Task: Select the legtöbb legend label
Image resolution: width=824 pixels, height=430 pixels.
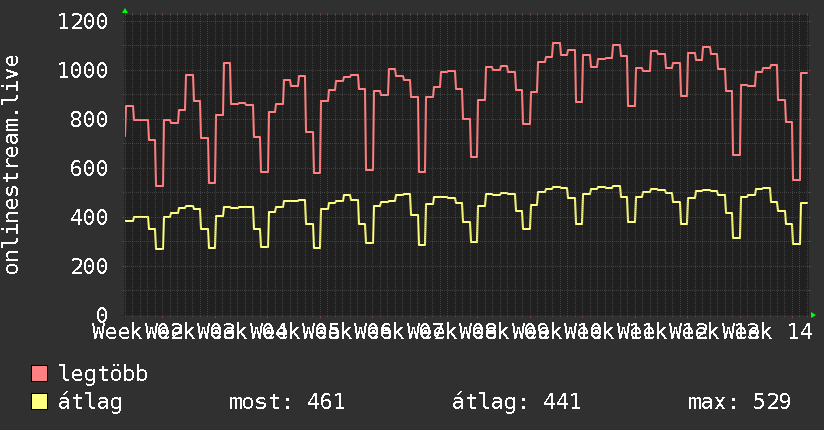Action: [x=103, y=374]
